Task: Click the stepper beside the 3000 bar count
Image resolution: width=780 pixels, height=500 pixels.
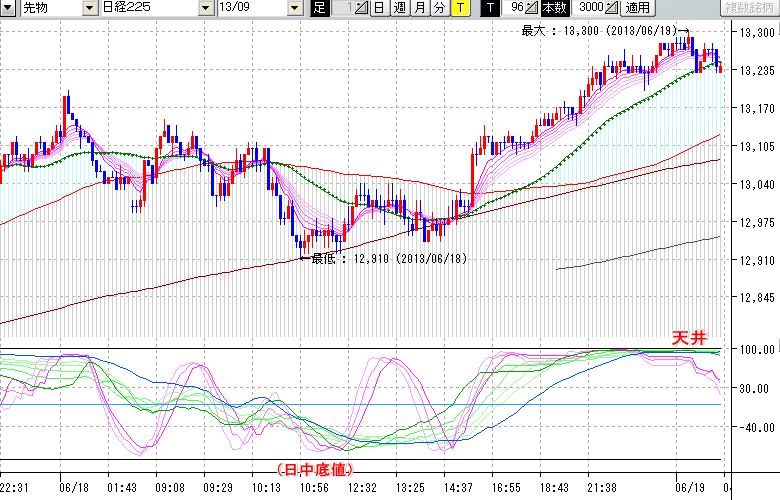Action: pyautogui.click(x=610, y=8)
